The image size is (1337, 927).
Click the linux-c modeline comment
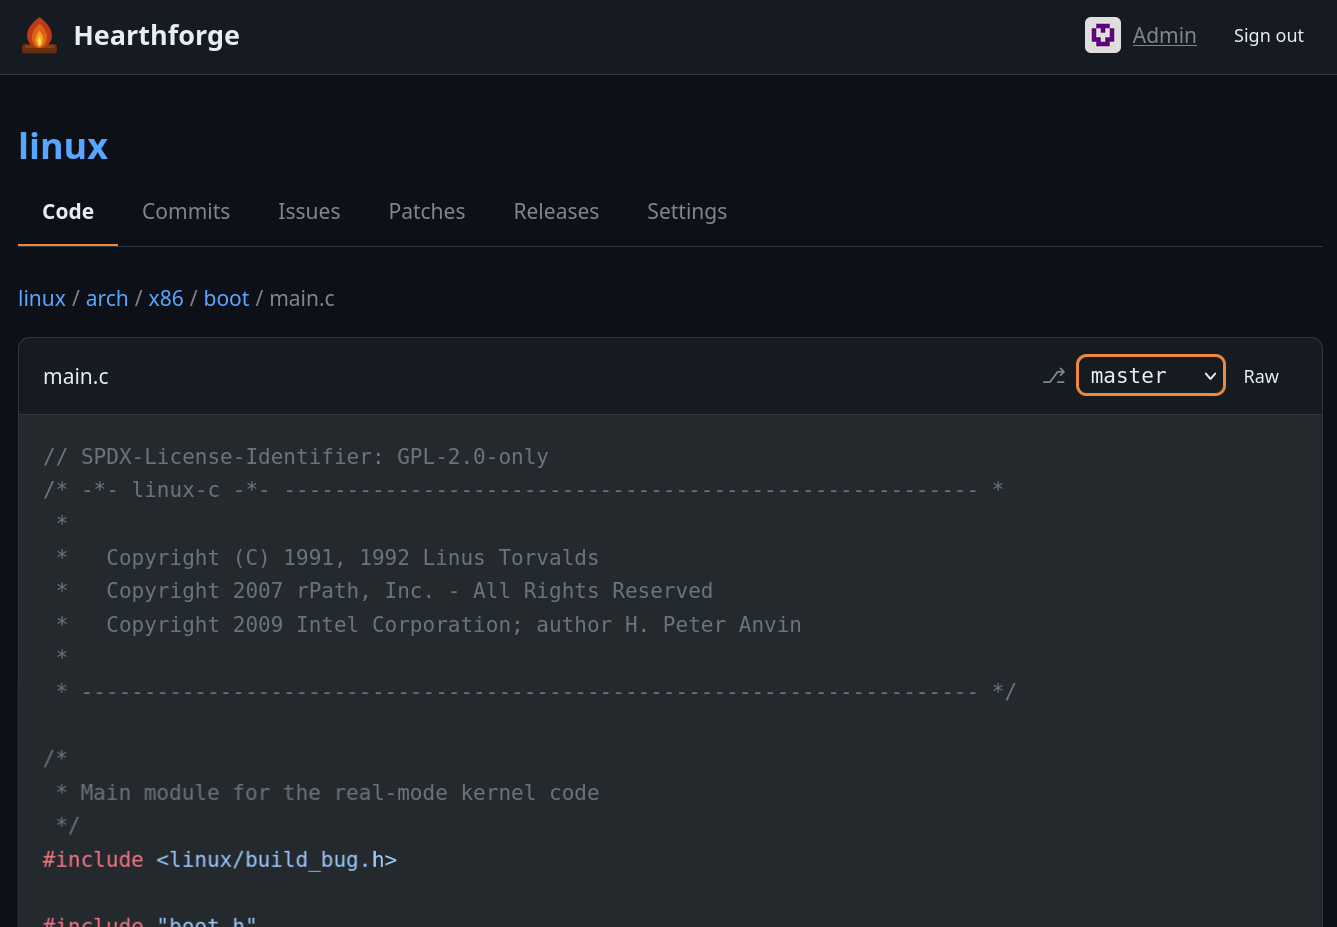pos(523,489)
